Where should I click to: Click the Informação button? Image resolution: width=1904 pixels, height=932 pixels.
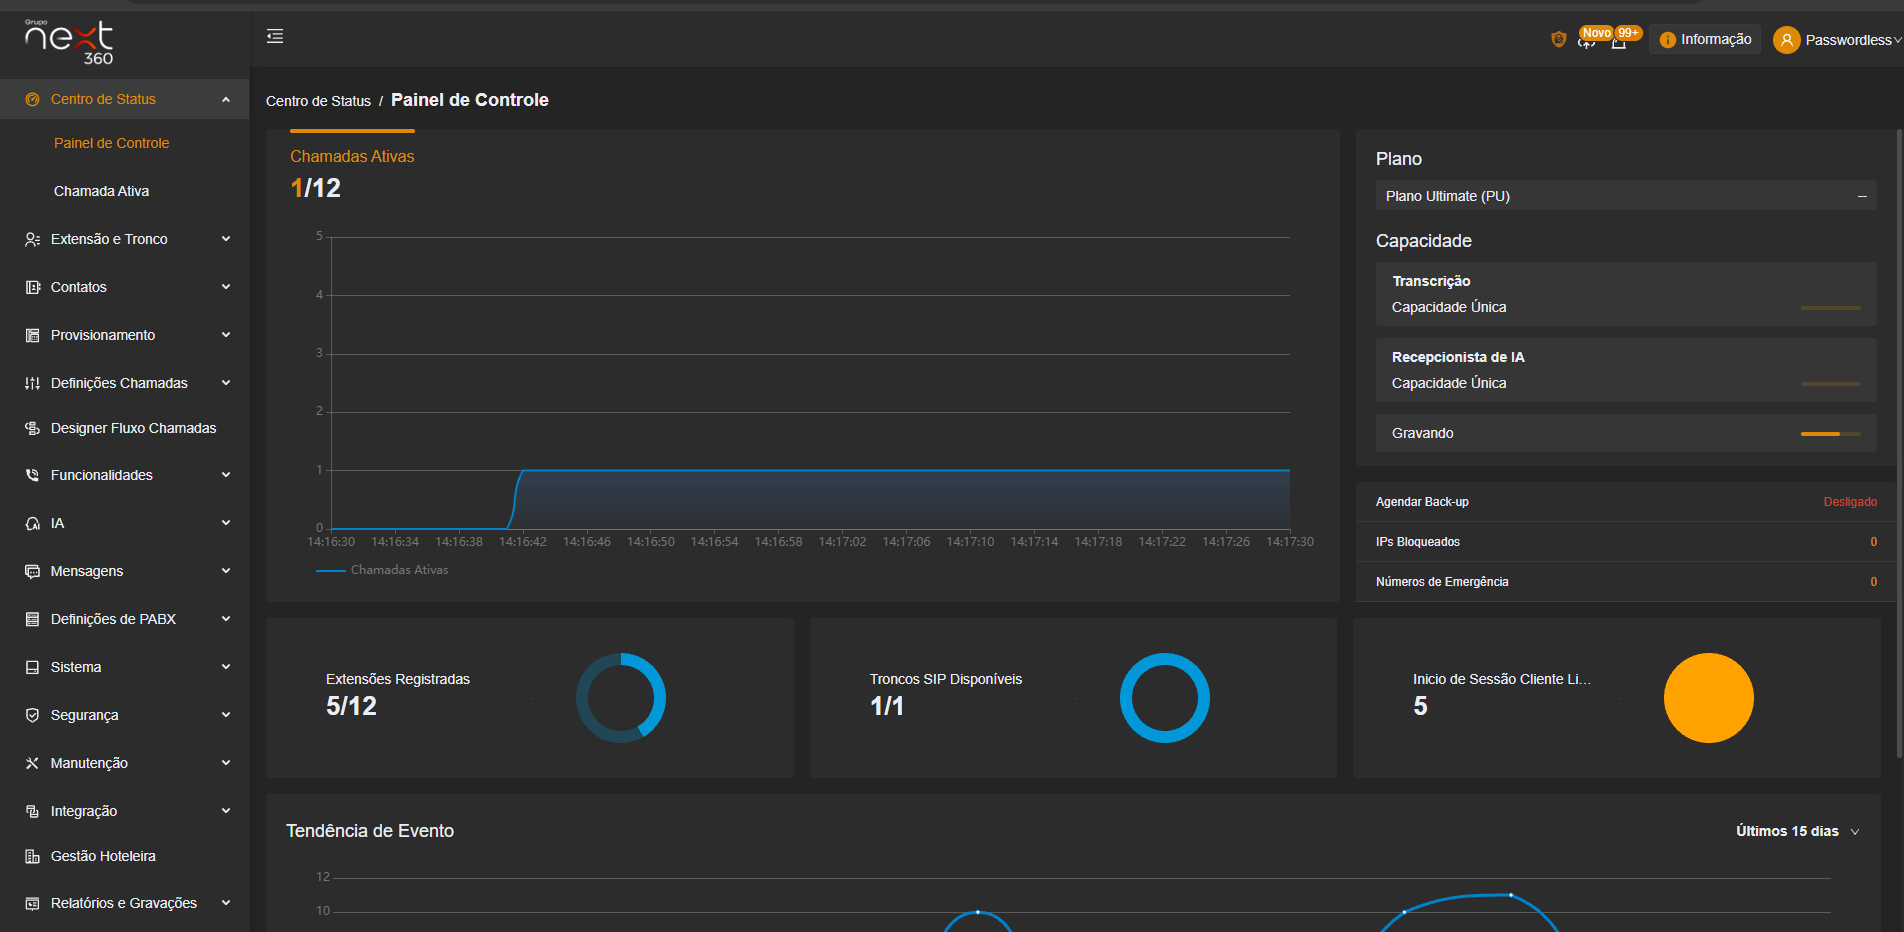tap(1705, 39)
